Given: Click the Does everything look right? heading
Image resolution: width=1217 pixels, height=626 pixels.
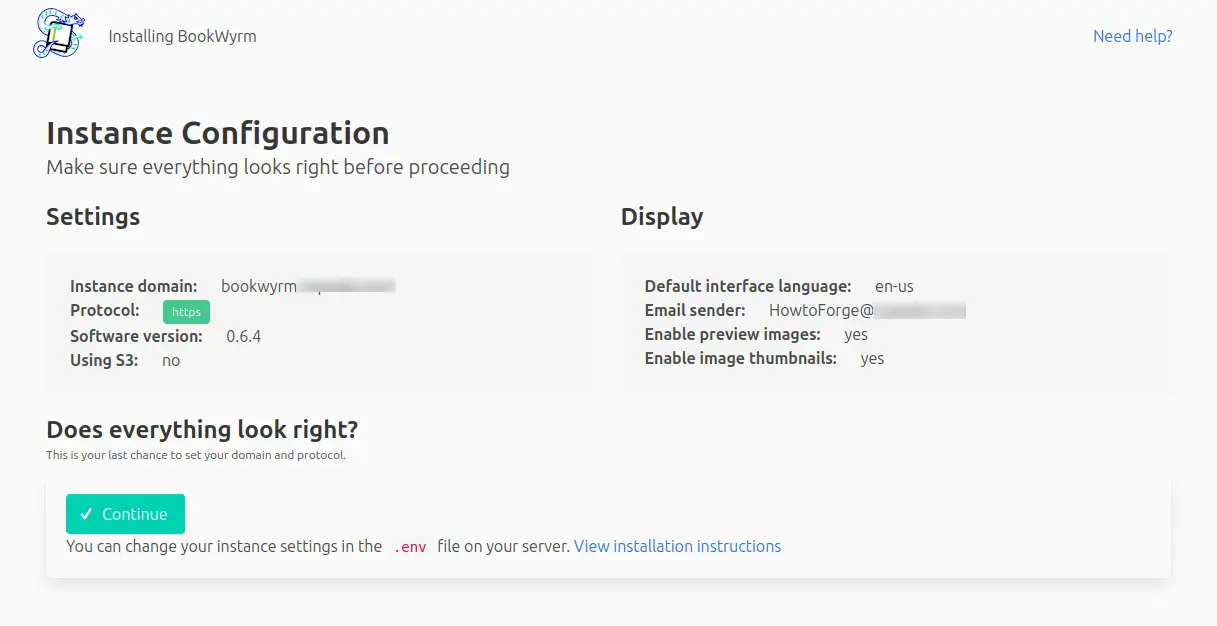Looking at the screenshot, I should click(x=202, y=430).
